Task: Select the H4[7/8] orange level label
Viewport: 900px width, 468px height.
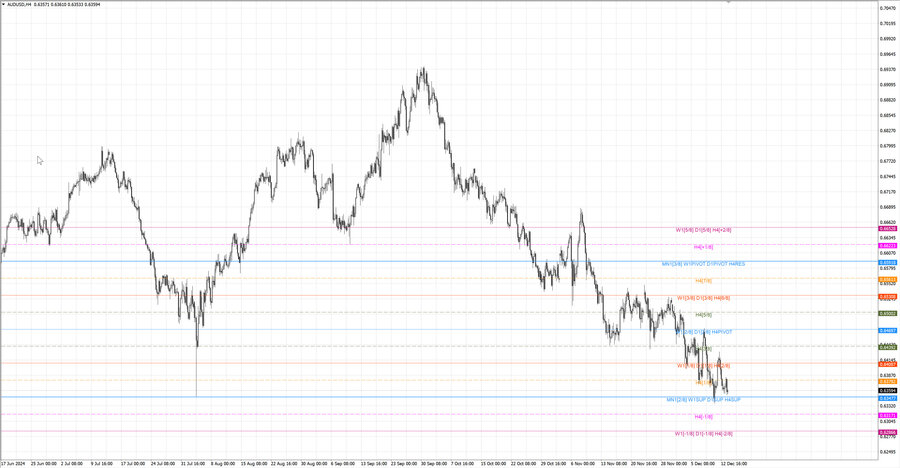Action: [703, 281]
